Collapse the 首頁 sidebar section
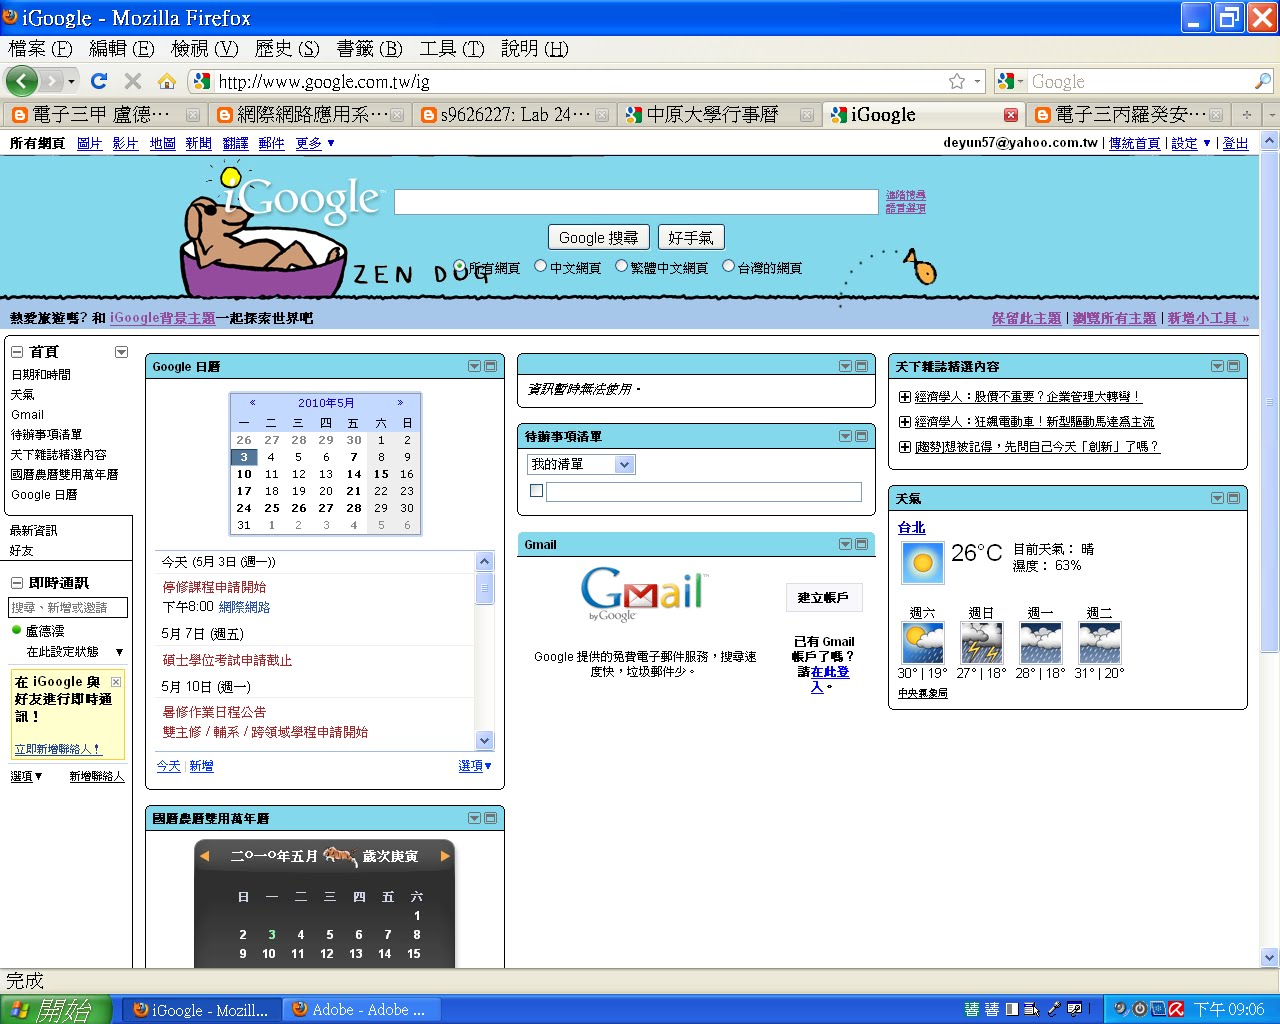 17,352
